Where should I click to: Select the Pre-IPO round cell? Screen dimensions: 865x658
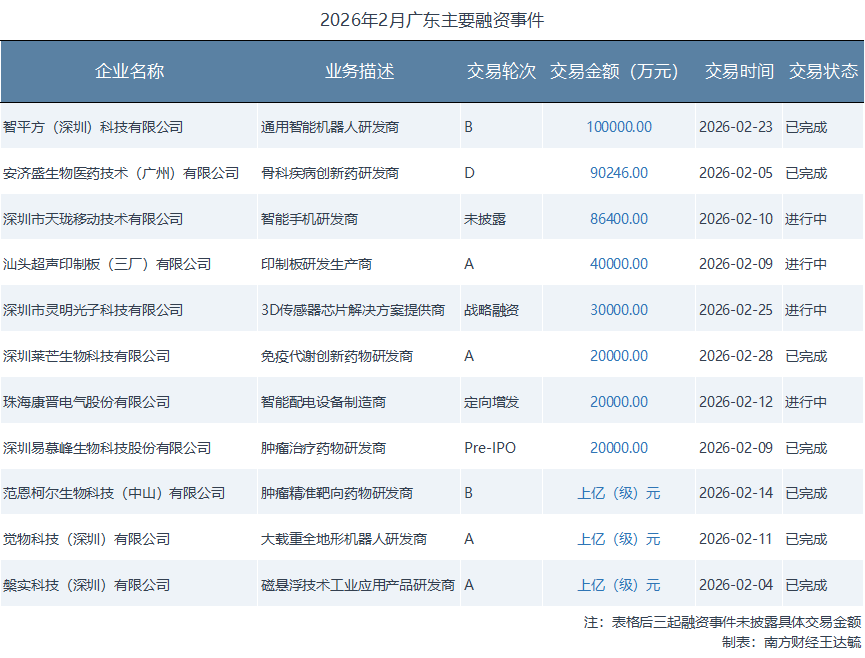(x=490, y=448)
